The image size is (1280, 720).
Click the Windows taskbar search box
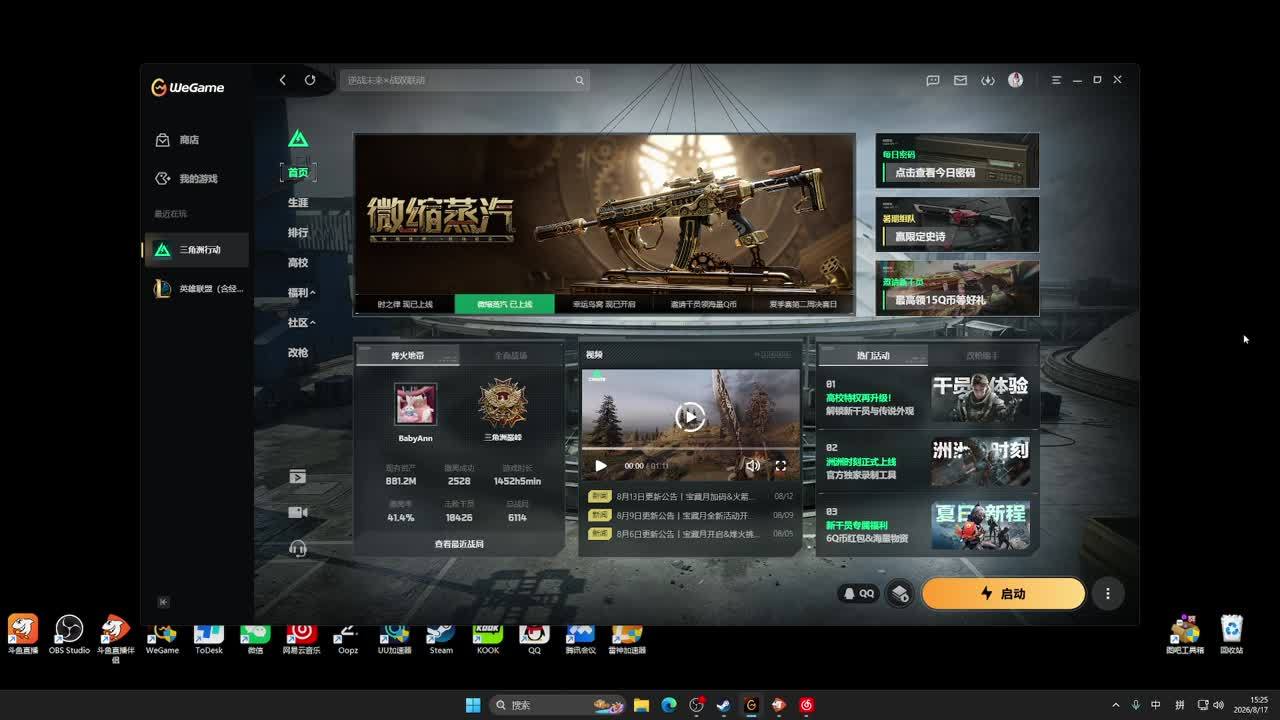pos(558,705)
